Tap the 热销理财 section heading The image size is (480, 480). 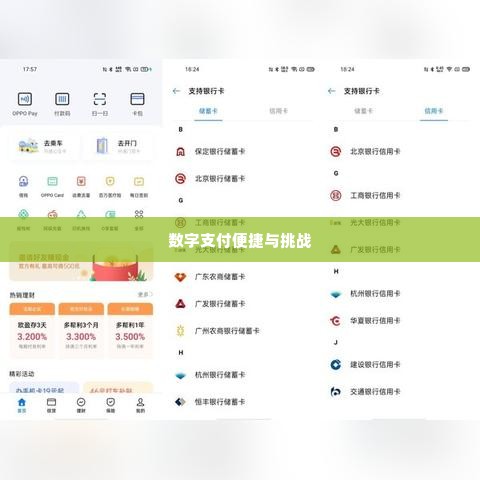(x=22, y=295)
